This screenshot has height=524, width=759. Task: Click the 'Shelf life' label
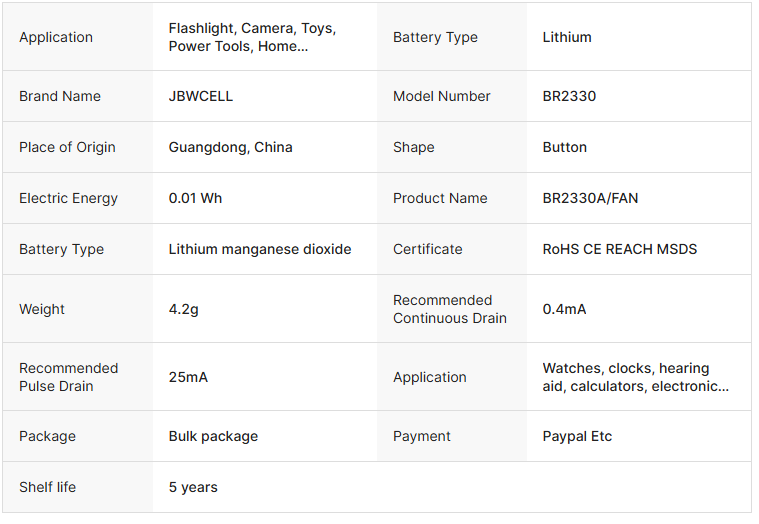tap(47, 487)
